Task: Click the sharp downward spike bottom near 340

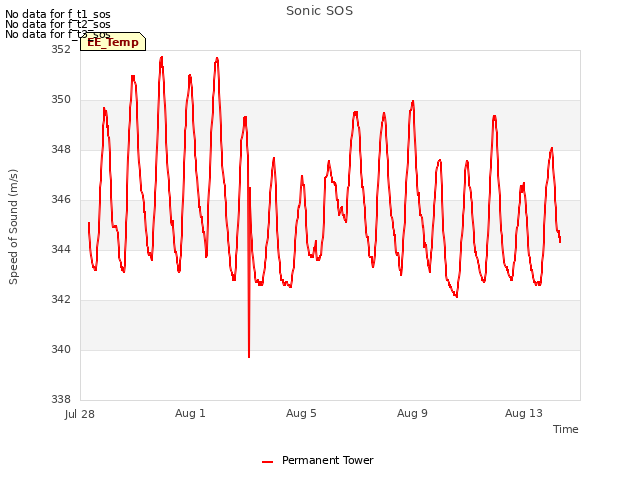Action: point(249,356)
